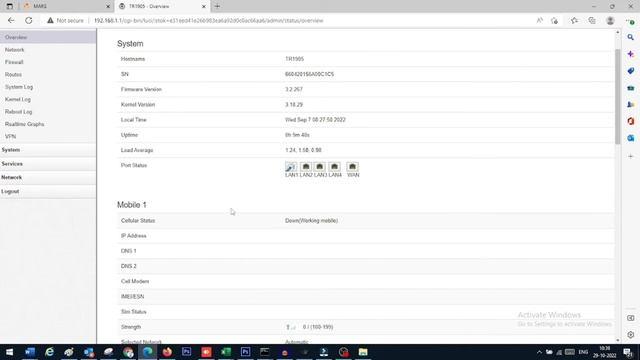
Task: Open Edge sidebar settings gear
Action: (631, 335)
